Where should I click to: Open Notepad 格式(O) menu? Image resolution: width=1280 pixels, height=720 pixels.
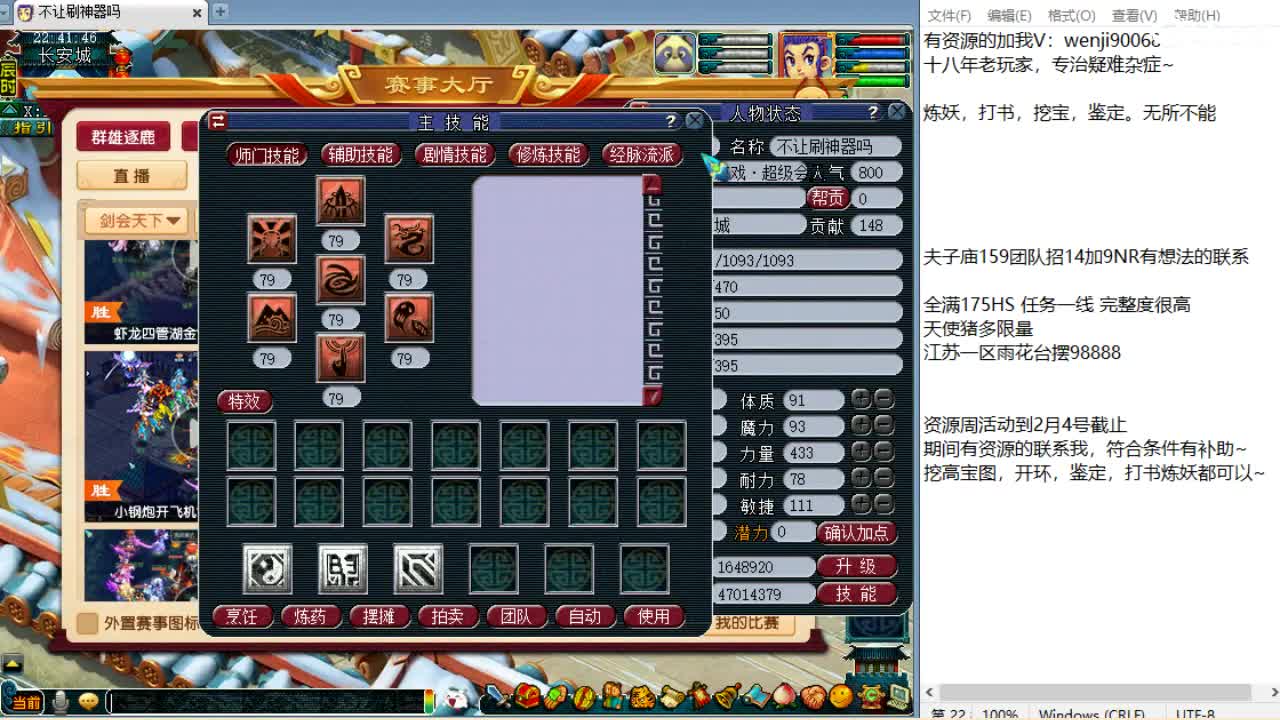click(1071, 15)
